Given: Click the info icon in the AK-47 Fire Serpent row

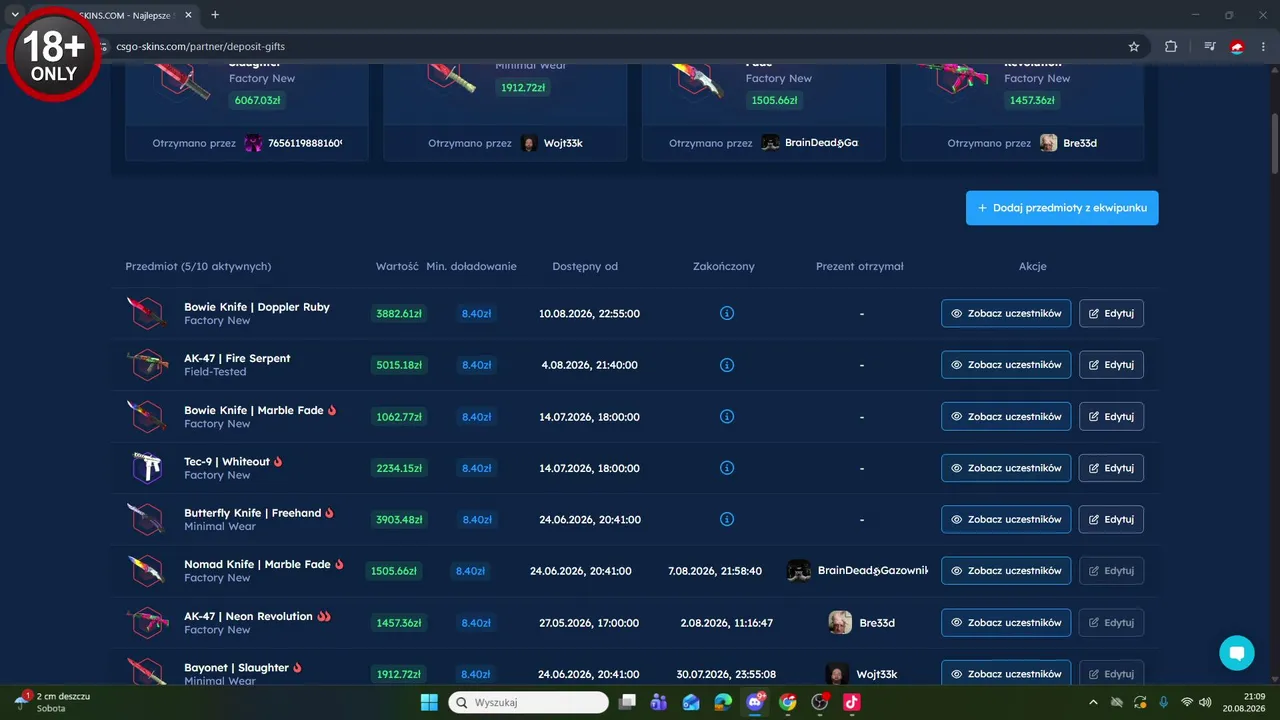Looking at the screenshot, I should [x=727, y=365].
